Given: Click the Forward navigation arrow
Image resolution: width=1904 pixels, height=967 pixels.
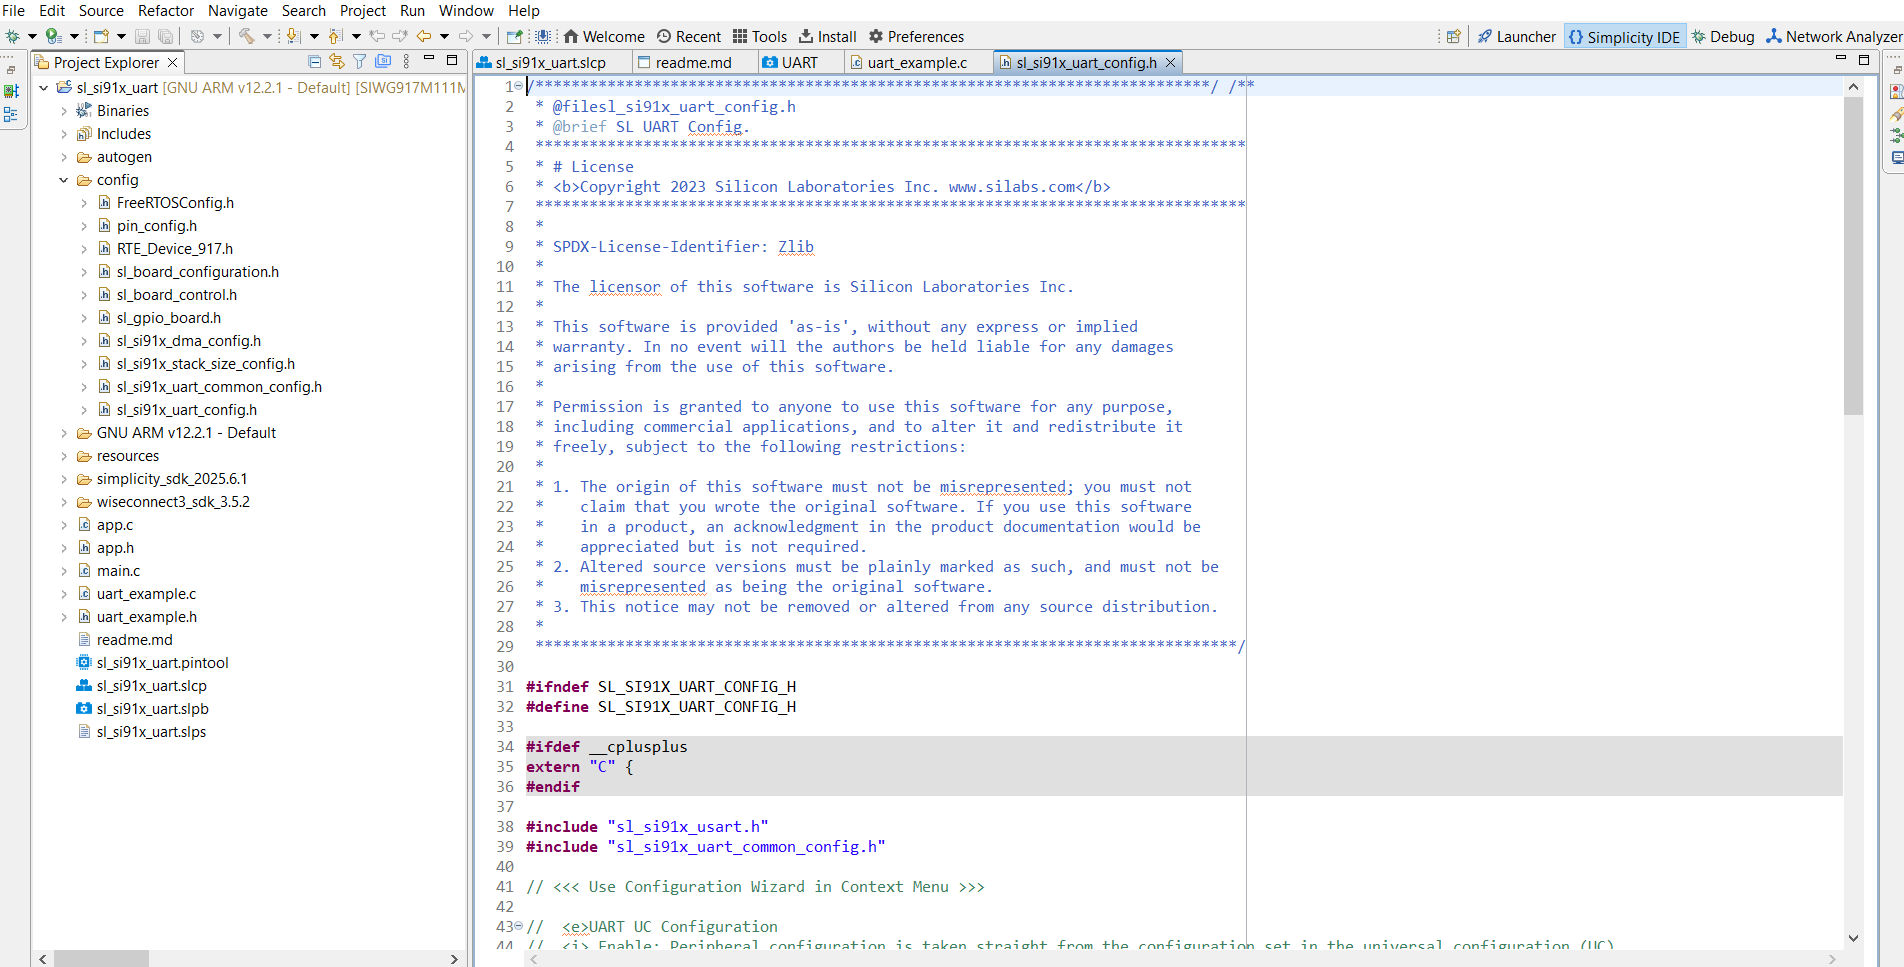Looking at the screenshot, I should [x=466, y=36].
